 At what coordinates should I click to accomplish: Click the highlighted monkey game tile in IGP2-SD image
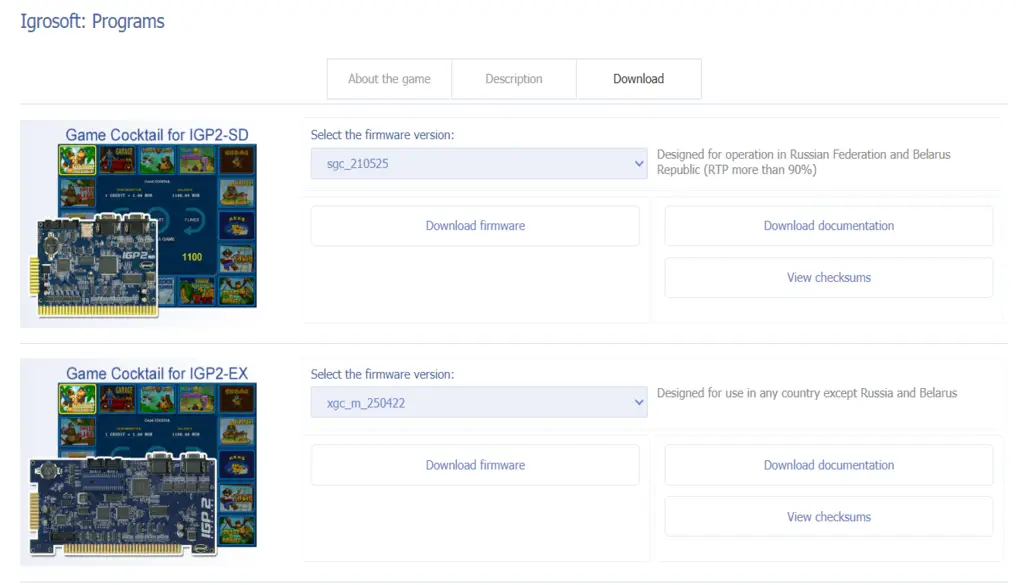click(77, 160)
